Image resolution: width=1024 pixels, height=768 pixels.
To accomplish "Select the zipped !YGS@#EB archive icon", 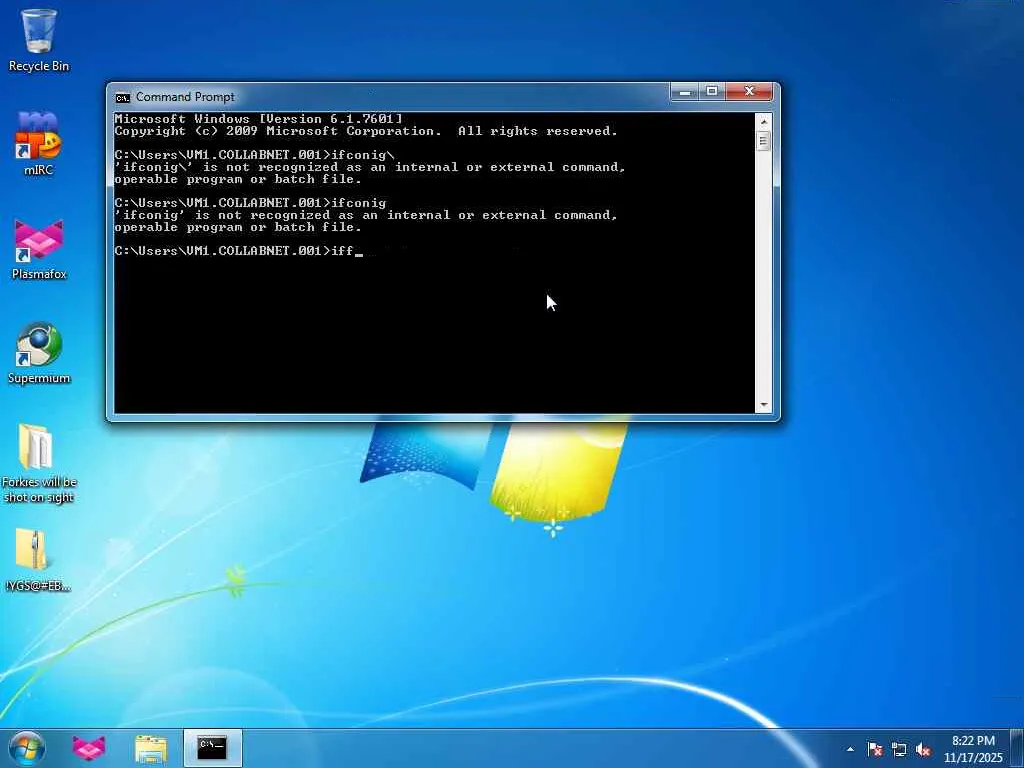I will pyautogui.click(x=38, y=560).
